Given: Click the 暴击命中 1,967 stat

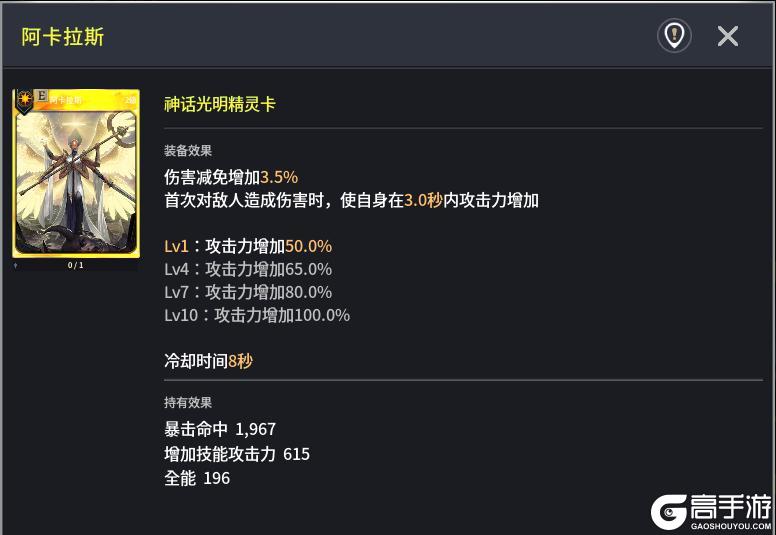Looking at the screenshot, I should pyautogui.click(x=220, y=429).
